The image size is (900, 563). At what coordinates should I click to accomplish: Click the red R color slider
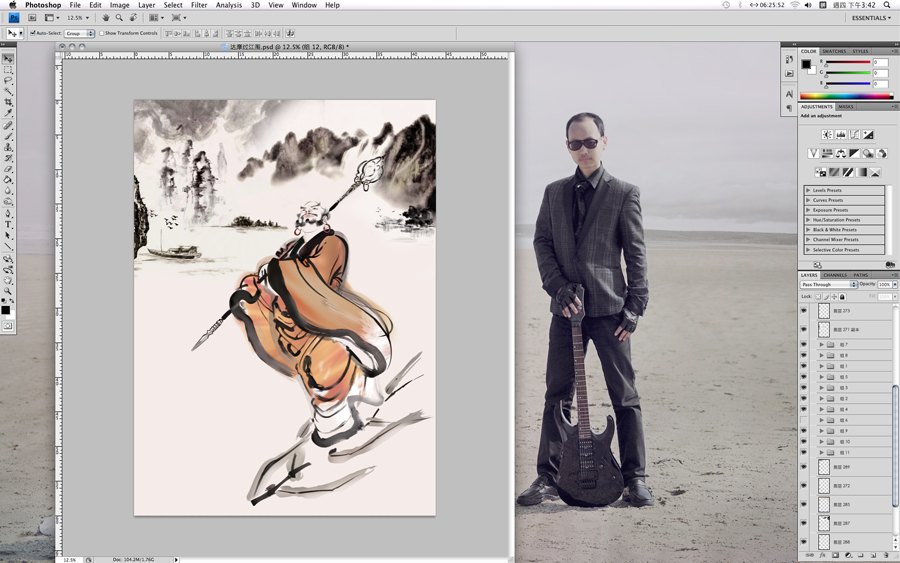(x=848, y=63)
